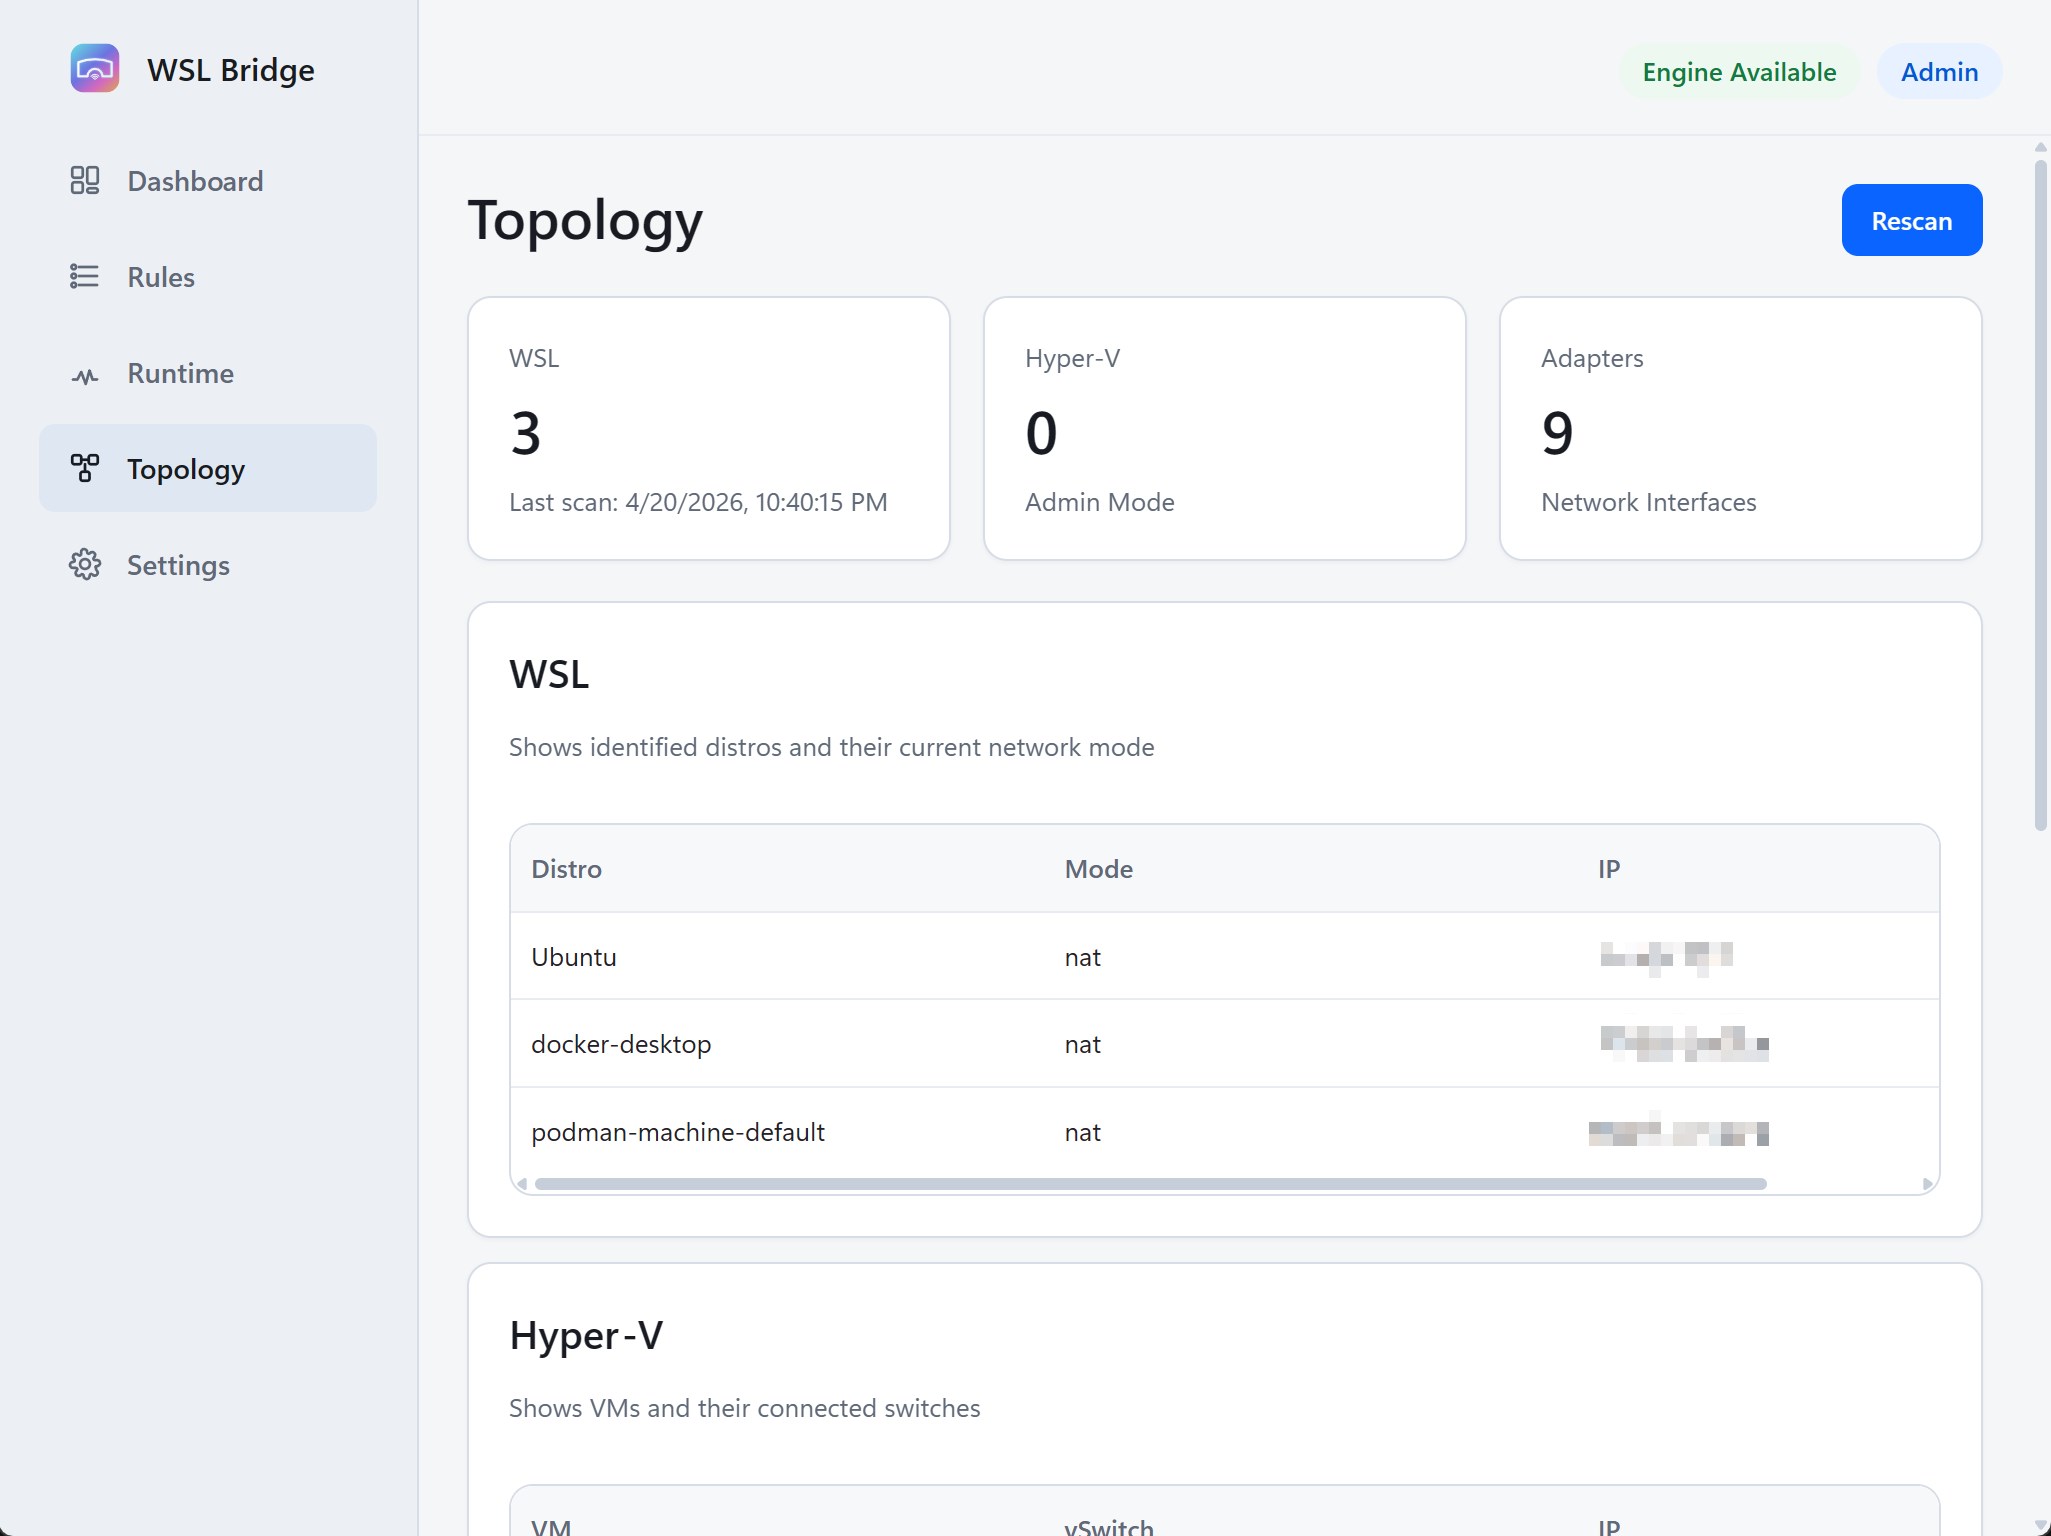
Task: Click the Settings gear icon
Action: click(x=85, y=565)
